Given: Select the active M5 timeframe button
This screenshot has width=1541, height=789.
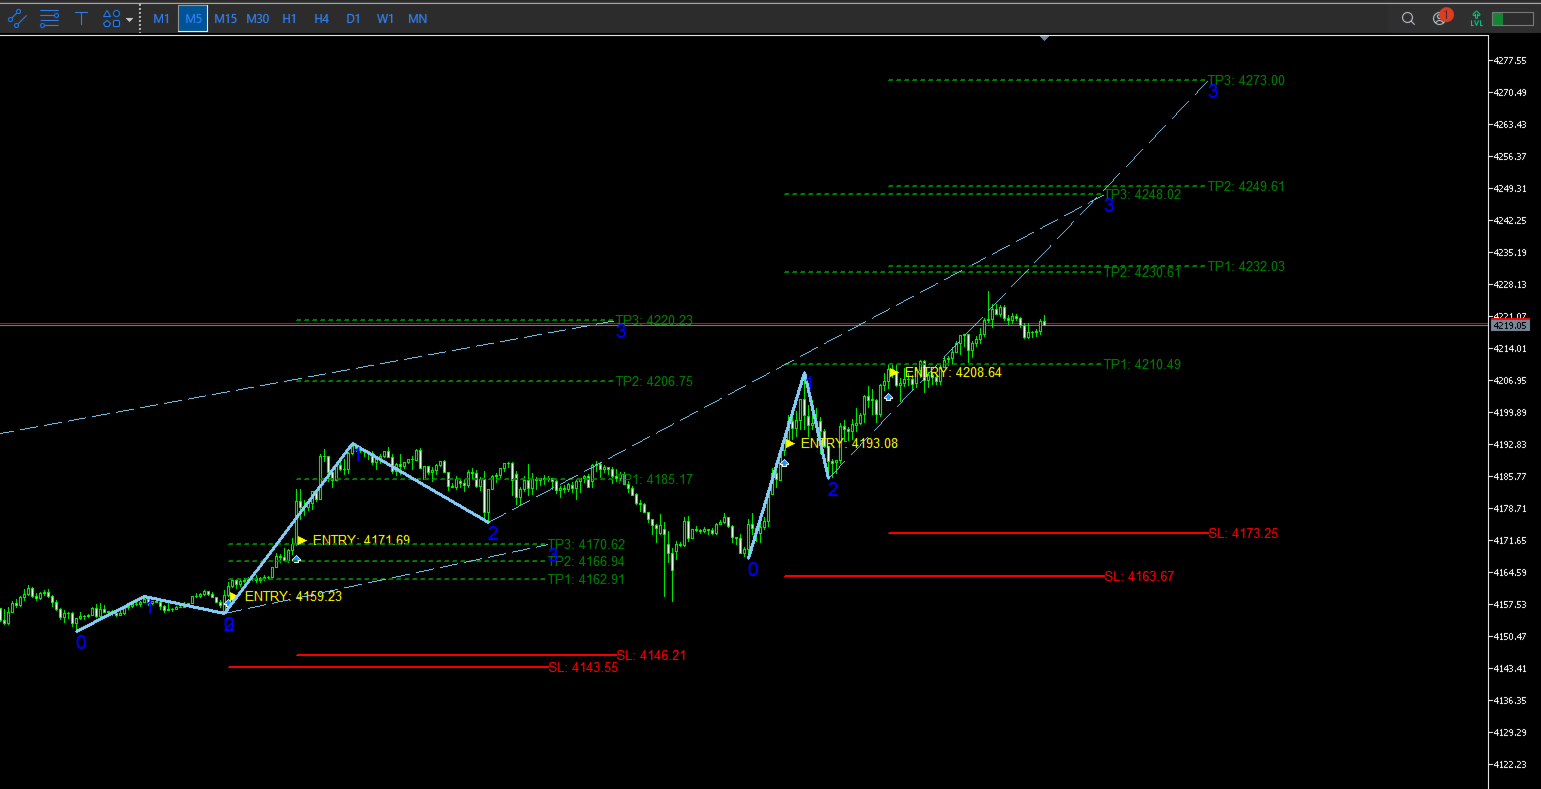Looking at the screenshot, I should pos(193,18).
